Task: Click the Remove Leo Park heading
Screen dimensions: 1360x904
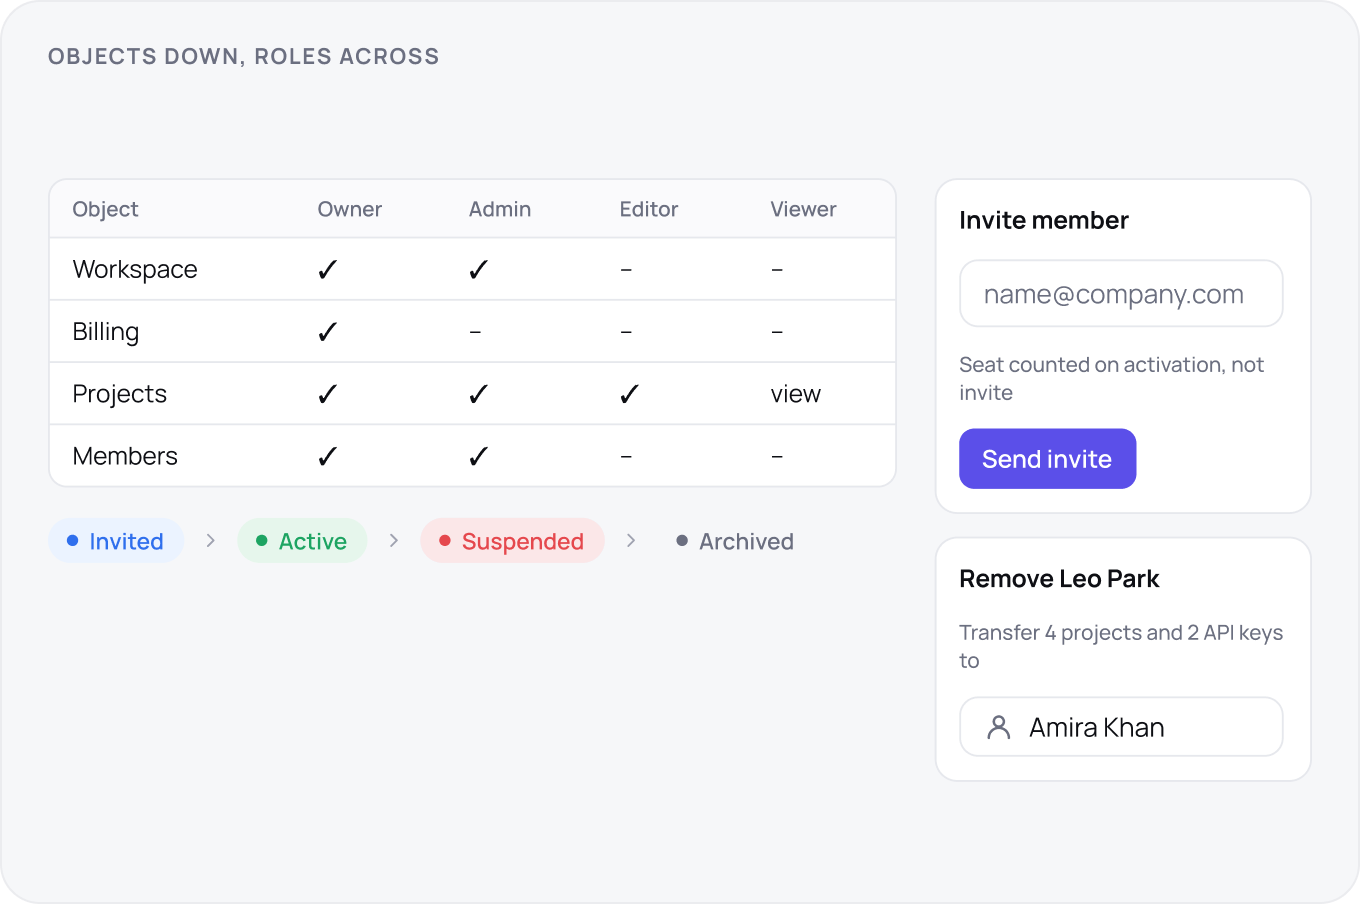Action: click(x=1059, y=579)
